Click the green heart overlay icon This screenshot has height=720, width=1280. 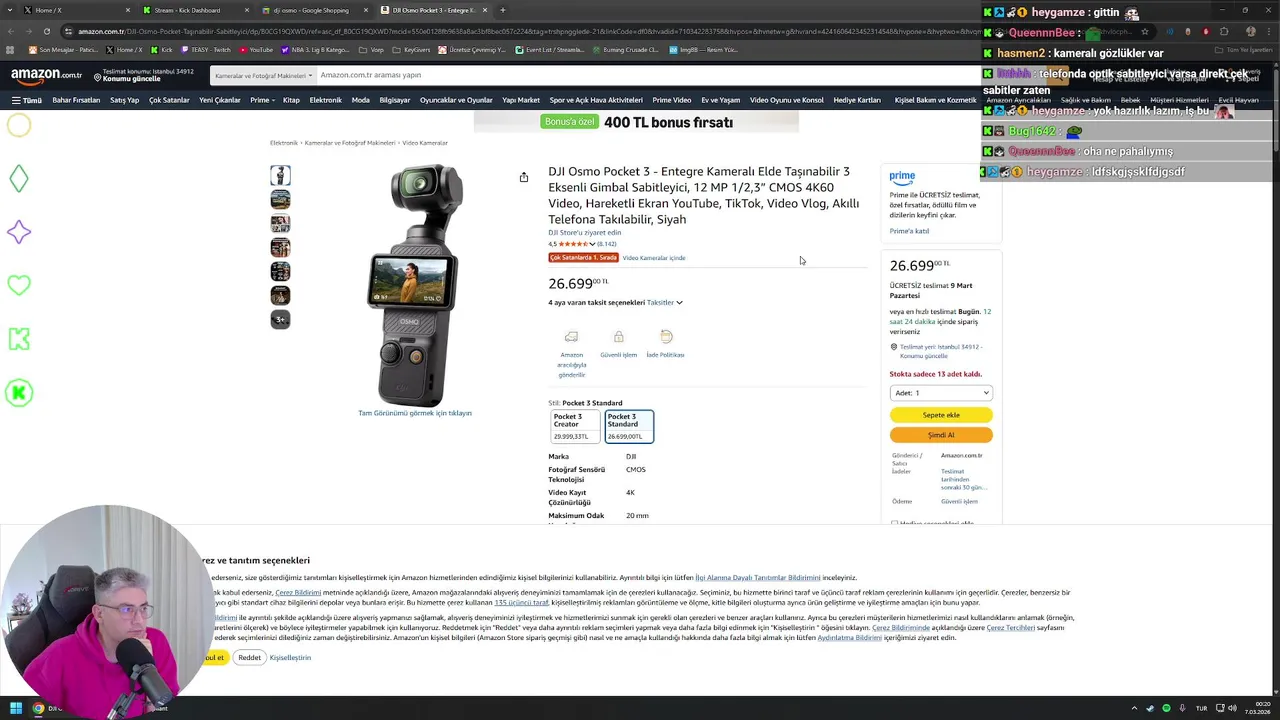[18, 285]
